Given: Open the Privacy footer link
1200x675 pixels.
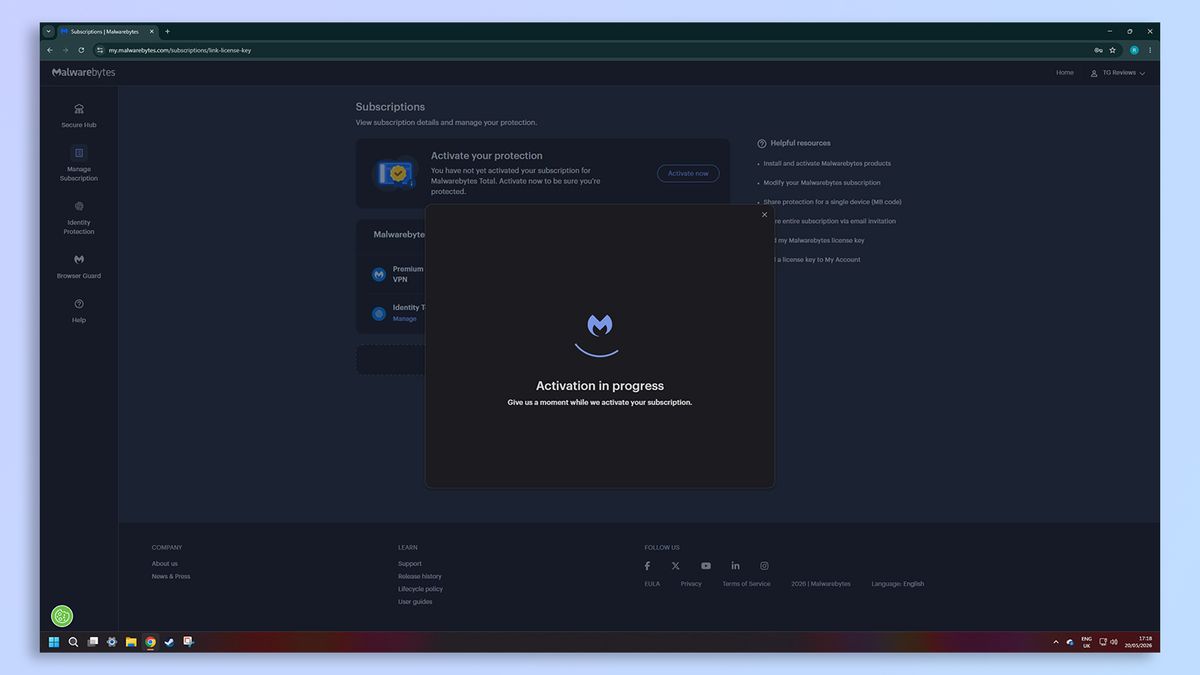Looking at the screenshot, I should pos(691,584).
